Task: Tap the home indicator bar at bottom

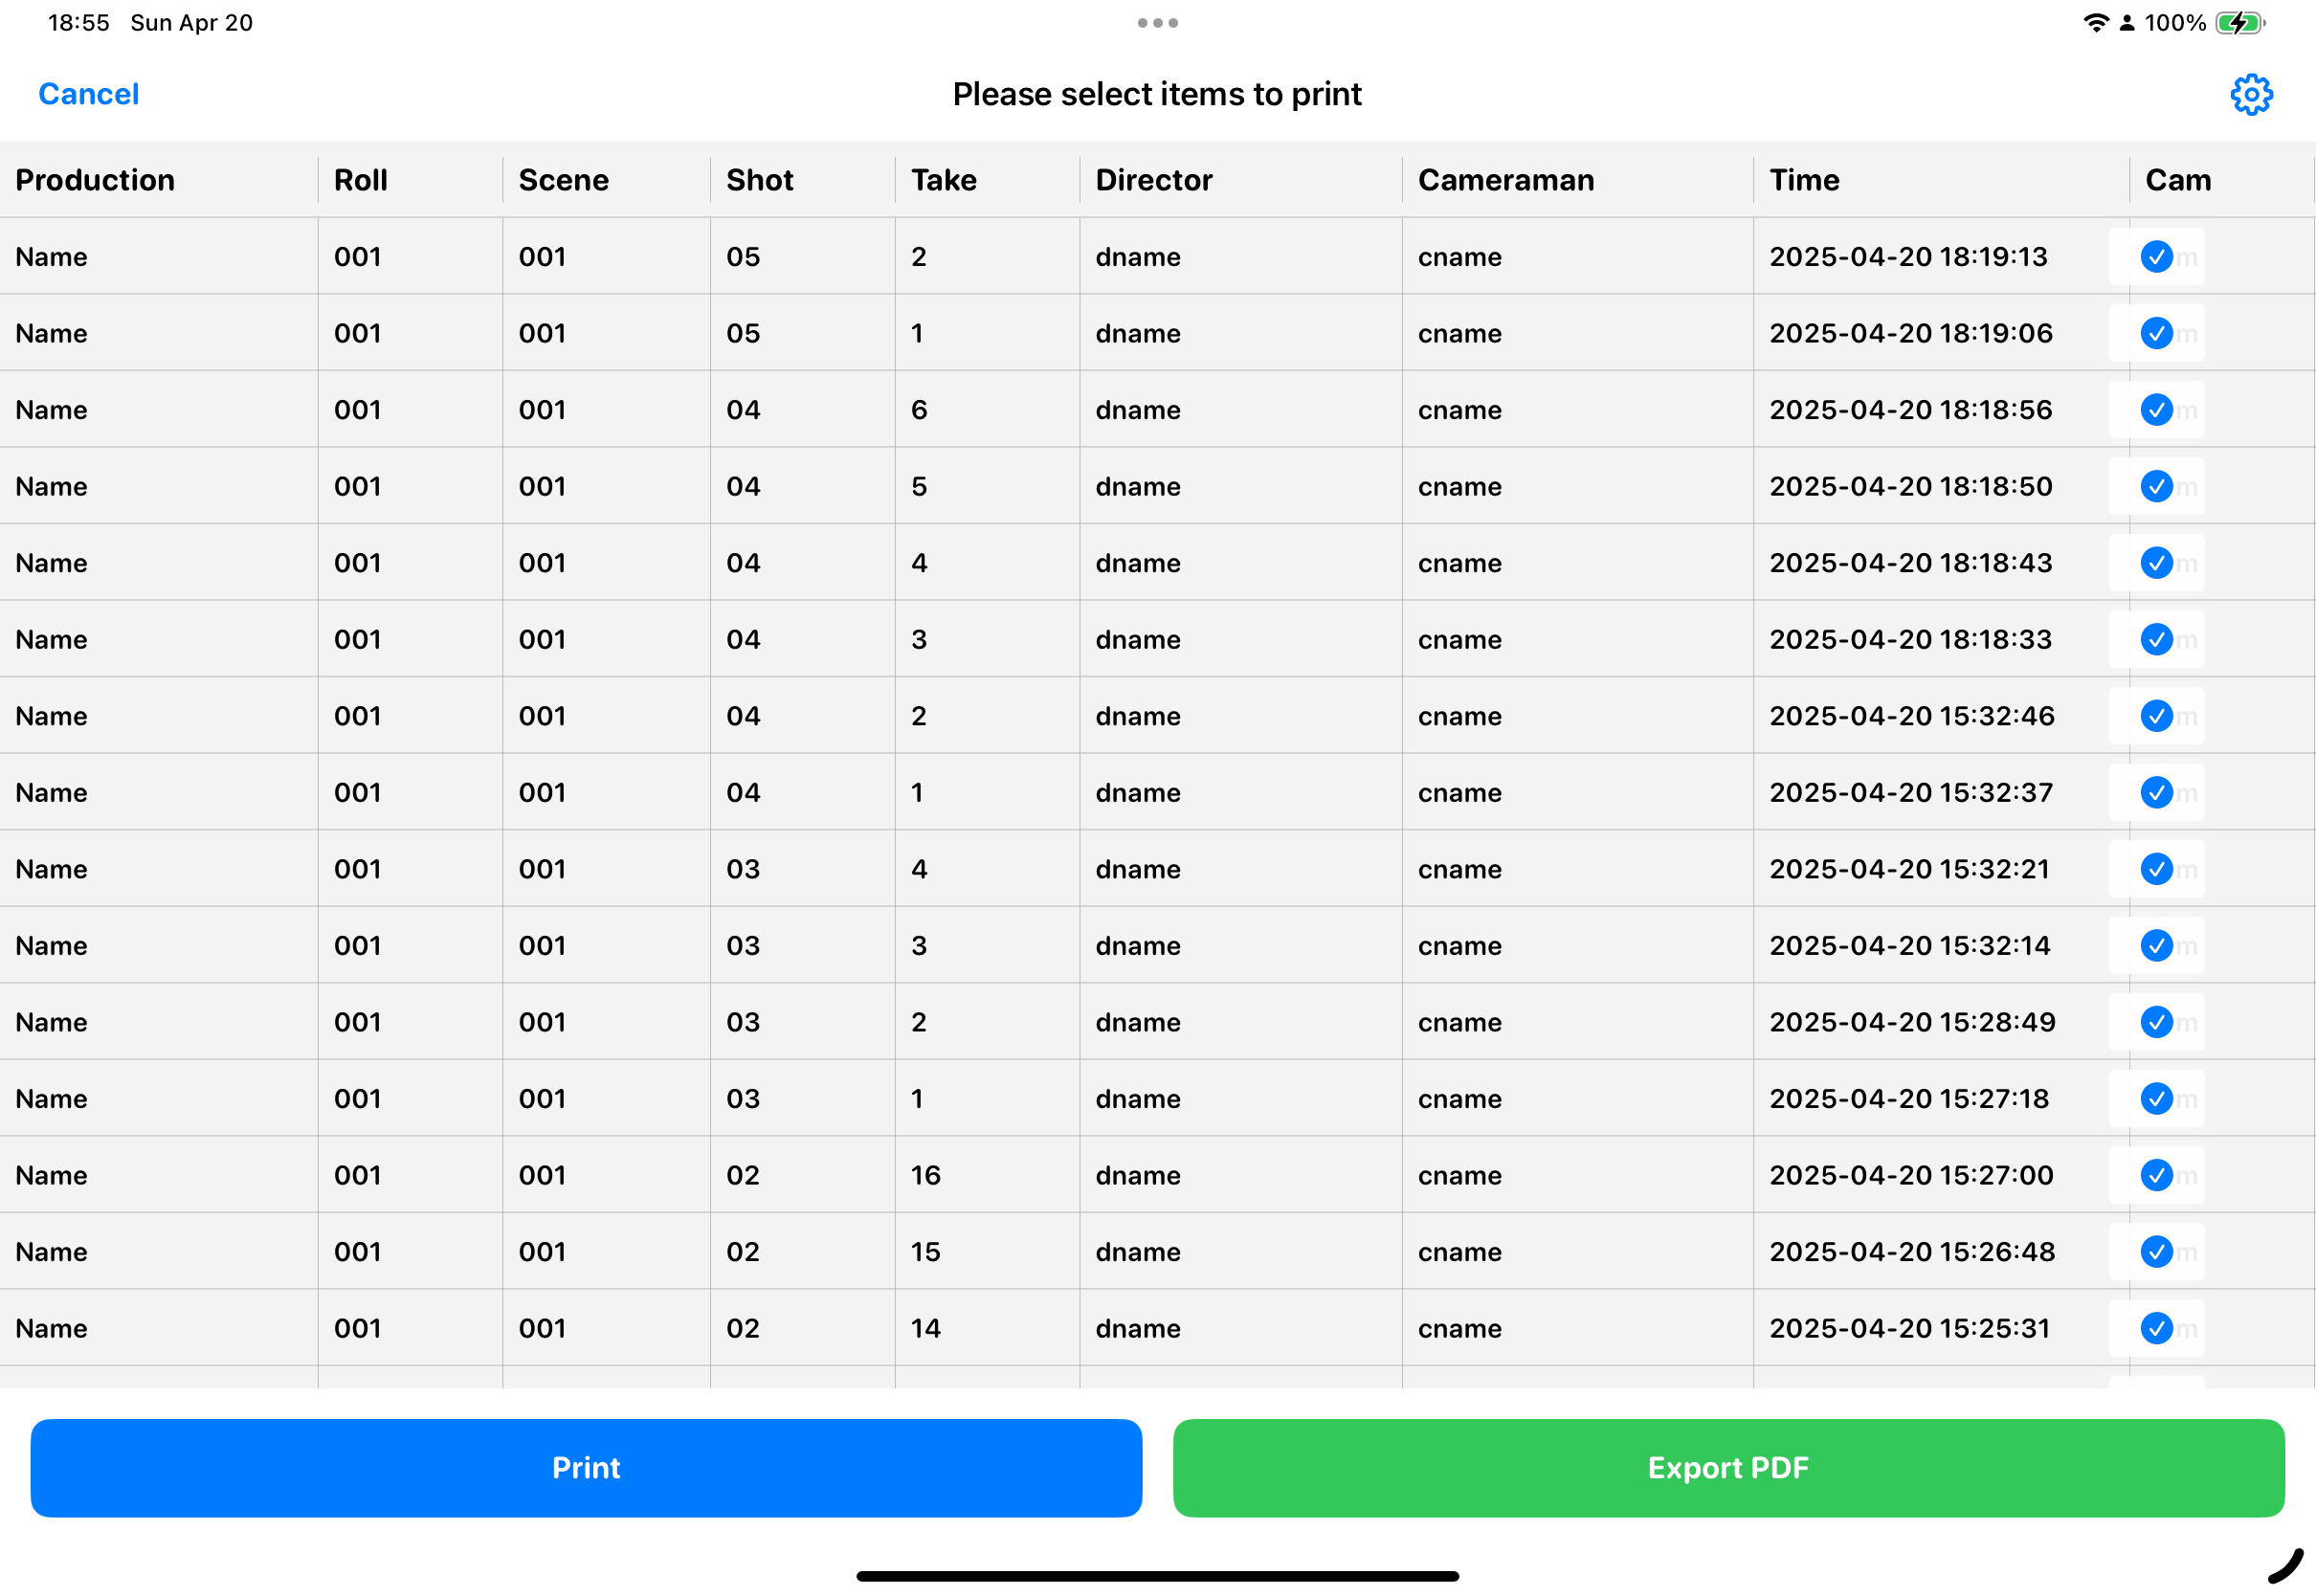Action: pos(1157,1576)
